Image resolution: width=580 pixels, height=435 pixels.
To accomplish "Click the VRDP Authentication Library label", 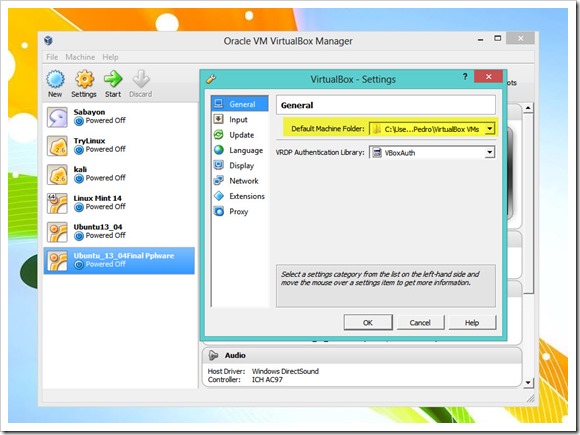I will [320, 152].
